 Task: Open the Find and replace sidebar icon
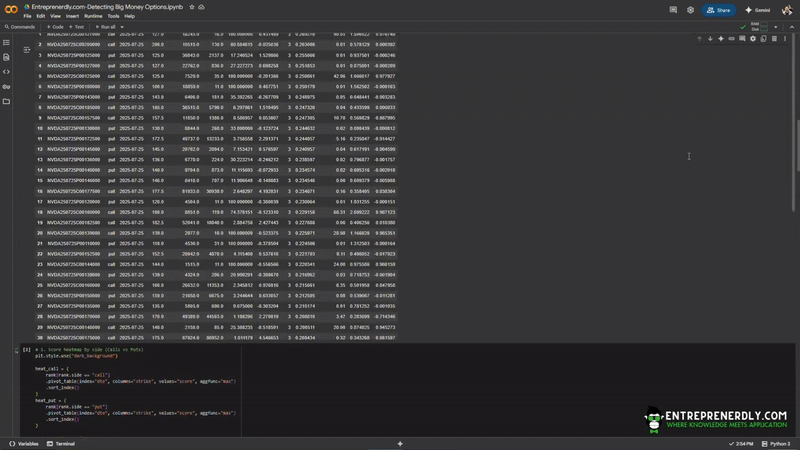[x=6, y=57]
